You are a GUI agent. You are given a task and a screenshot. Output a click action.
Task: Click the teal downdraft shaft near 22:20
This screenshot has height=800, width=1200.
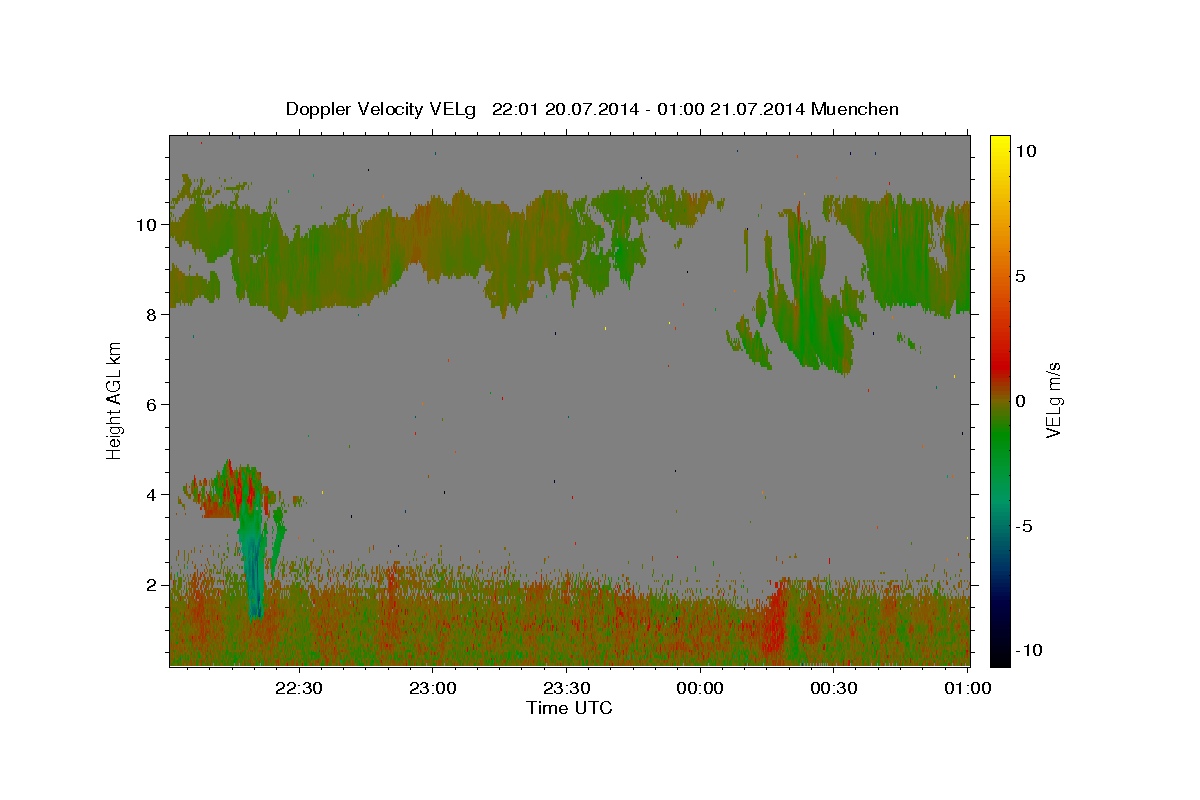(x=254, y=555)
